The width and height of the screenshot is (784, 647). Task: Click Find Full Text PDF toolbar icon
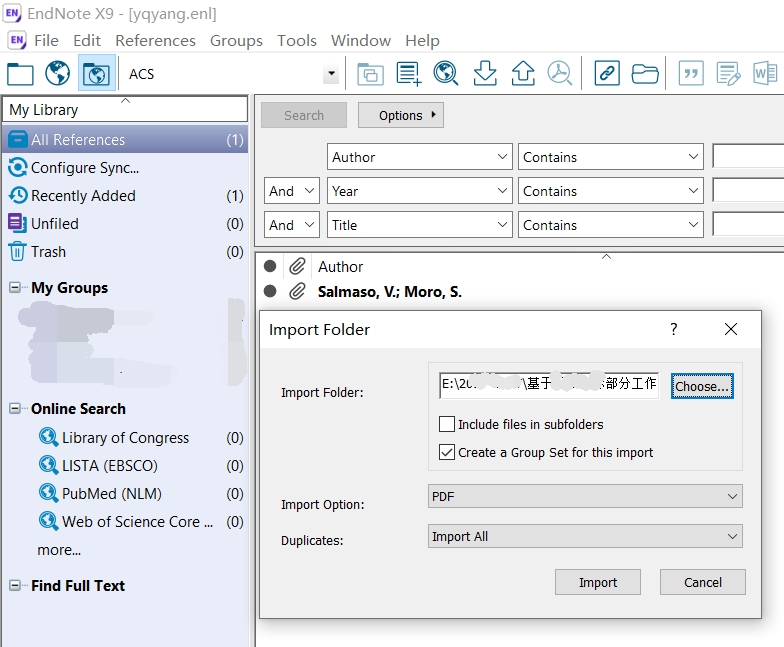click(560, 74)
